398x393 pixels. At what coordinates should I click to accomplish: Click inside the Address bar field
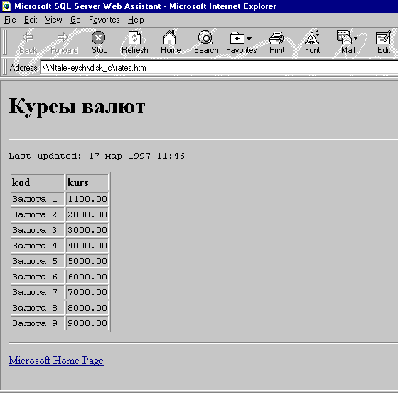[219, 68]
